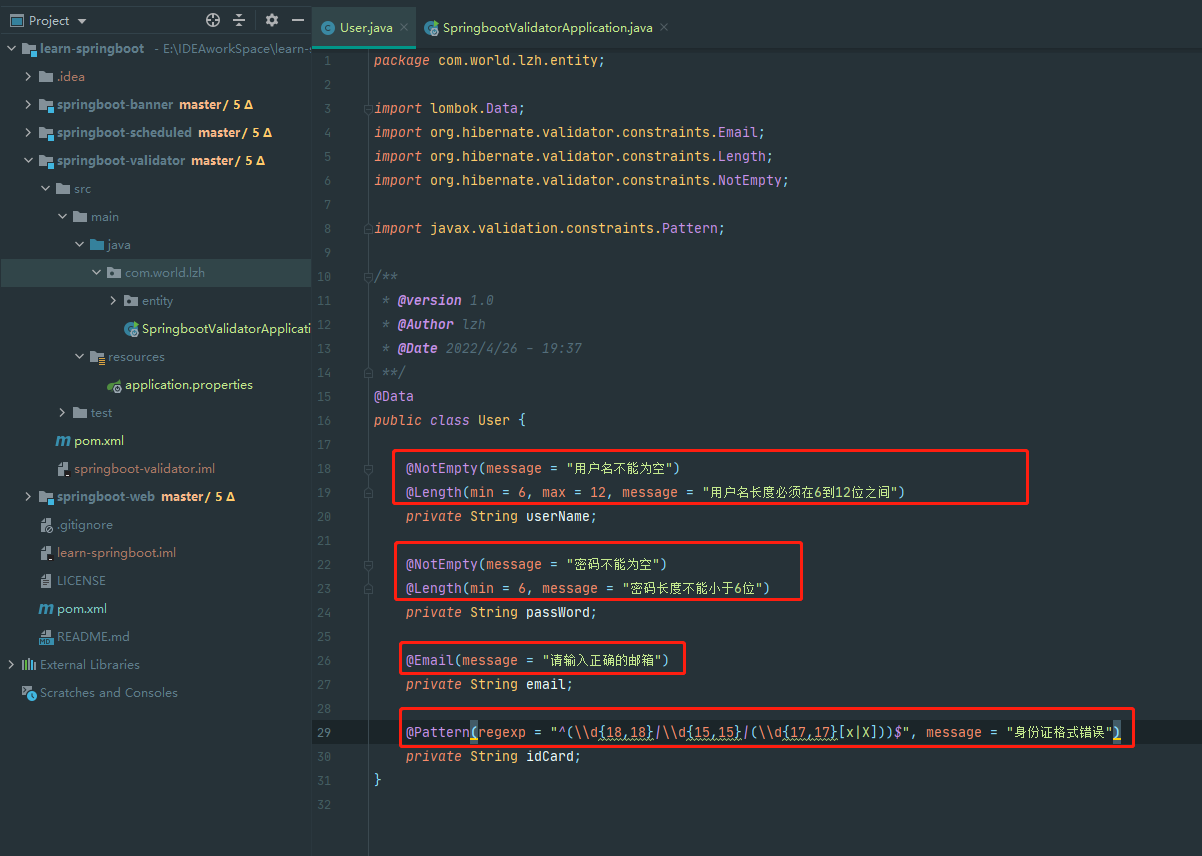
Task: Click 'private String idCard;' line
Action: click(x=493, y=757)
